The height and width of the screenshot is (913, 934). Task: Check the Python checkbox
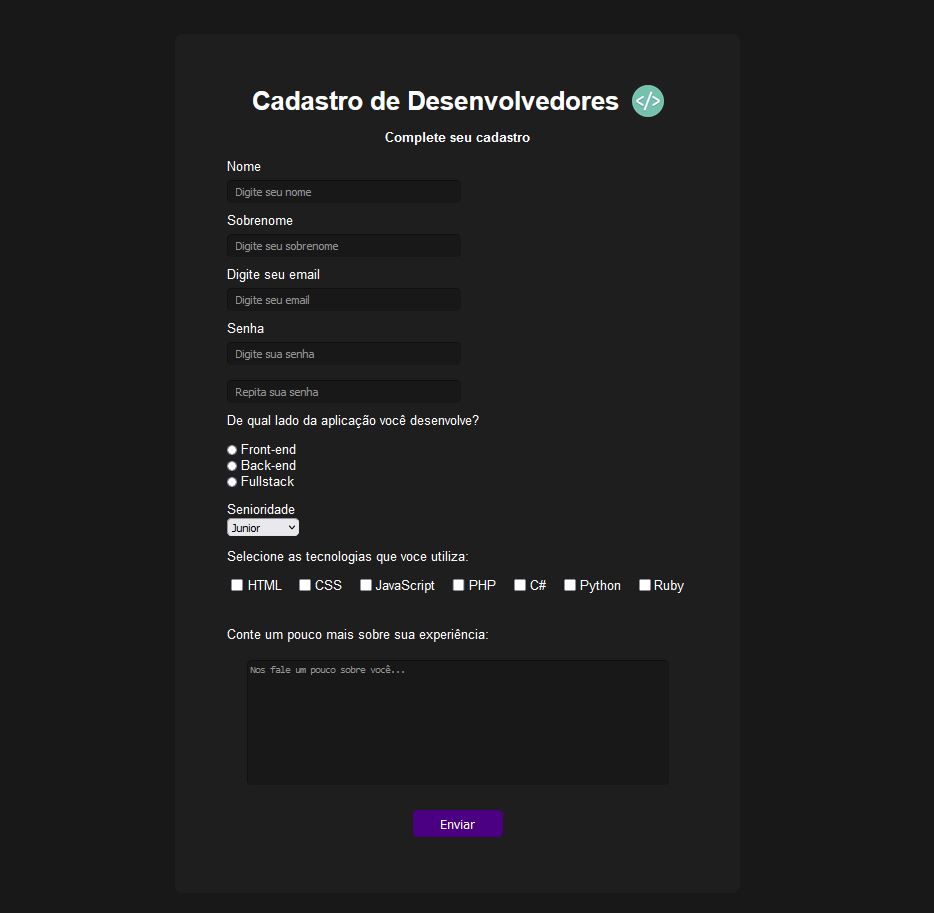pos(569,585)
